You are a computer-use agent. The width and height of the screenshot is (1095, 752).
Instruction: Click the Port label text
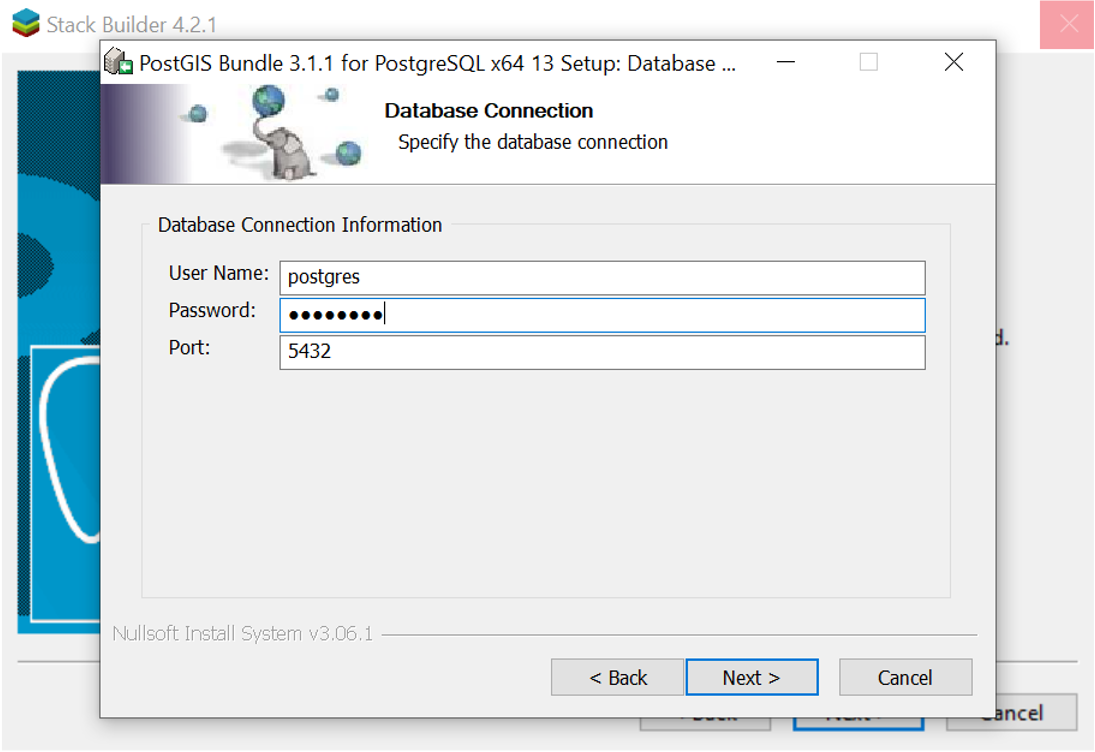click(x=189, y=347)
